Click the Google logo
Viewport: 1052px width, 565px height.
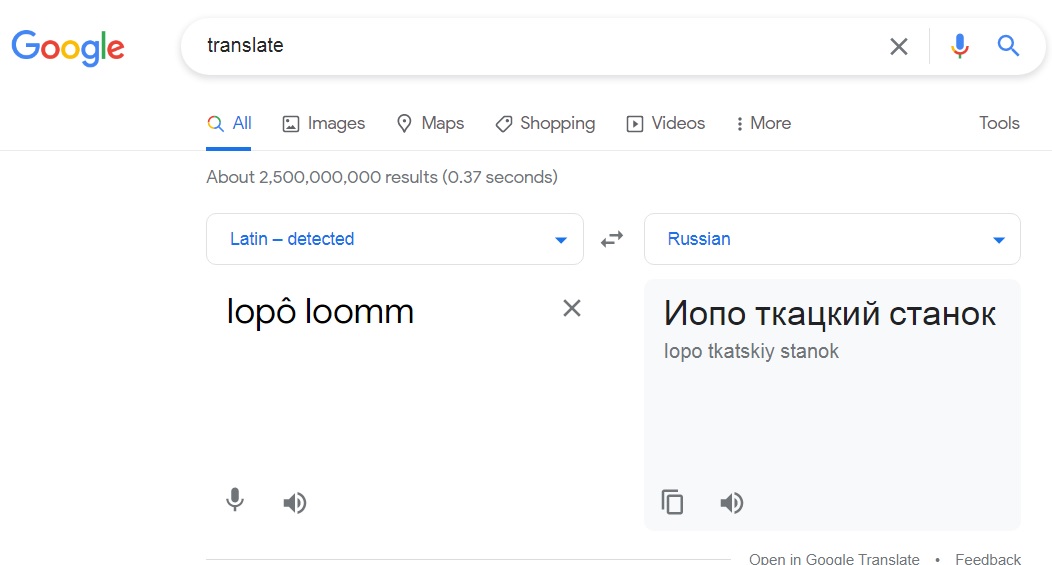tap(68, 47)
